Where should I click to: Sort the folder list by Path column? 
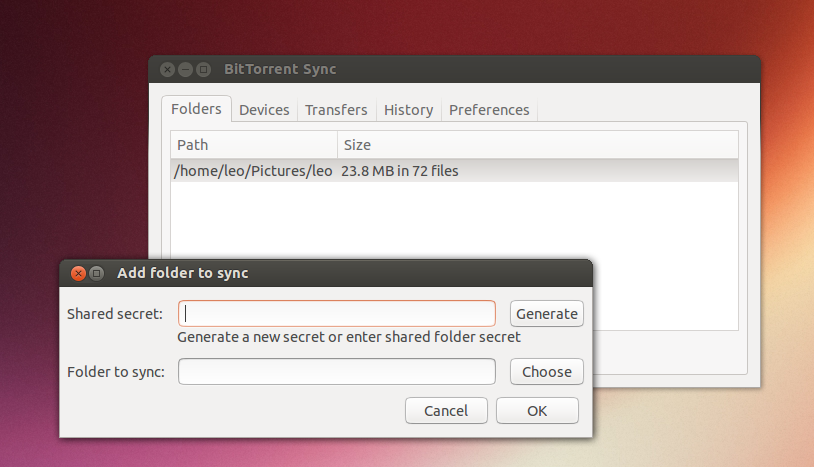pyautogui.click(x=253, y=145)
